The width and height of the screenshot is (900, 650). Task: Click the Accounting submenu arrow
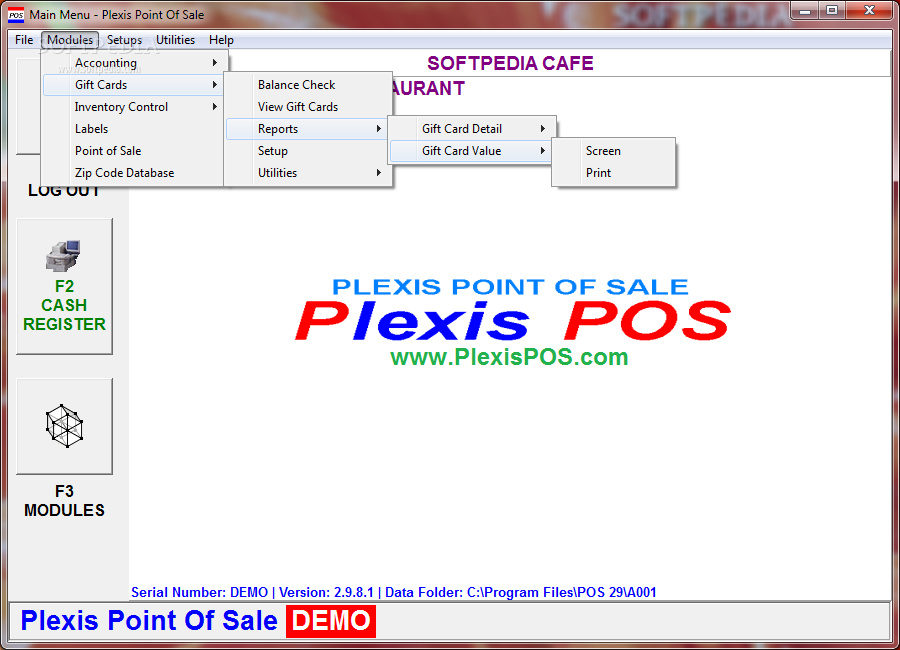215,63
